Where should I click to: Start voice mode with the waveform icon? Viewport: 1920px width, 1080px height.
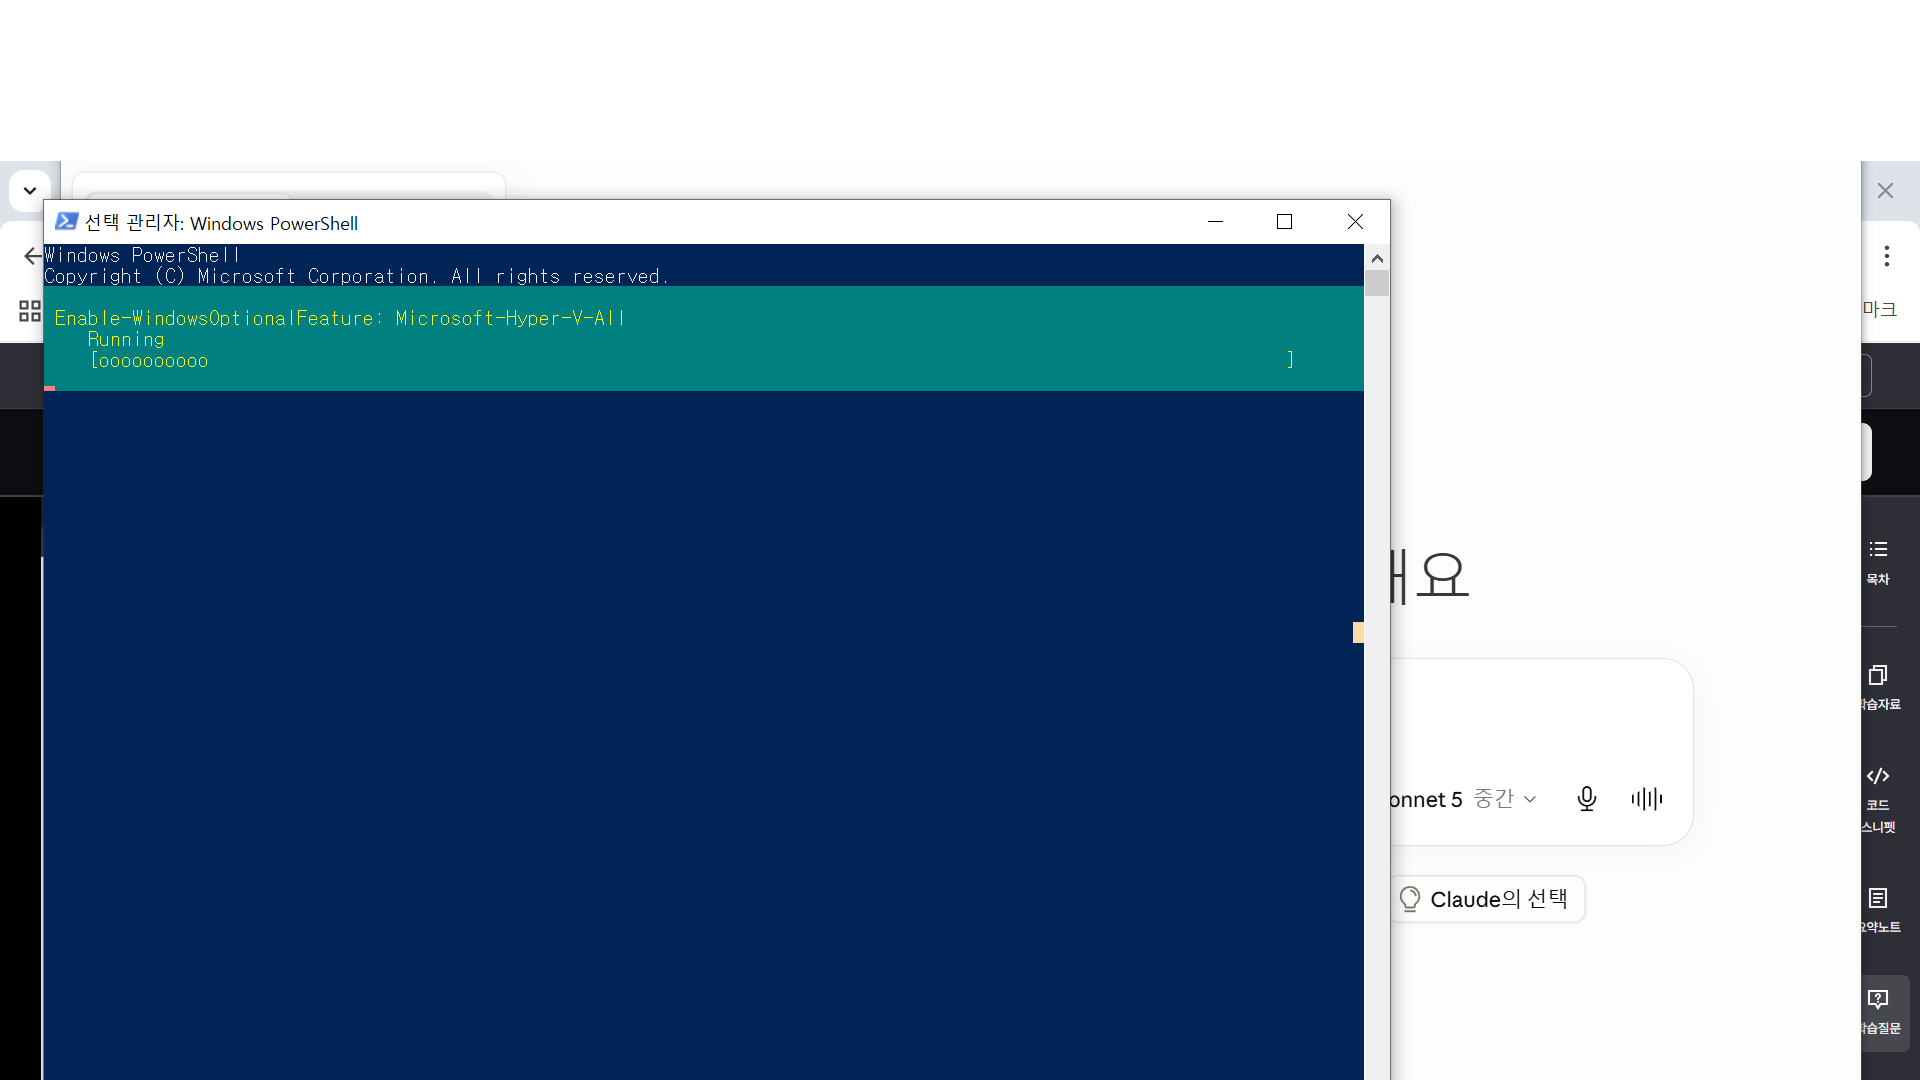tap(1647, 799)
